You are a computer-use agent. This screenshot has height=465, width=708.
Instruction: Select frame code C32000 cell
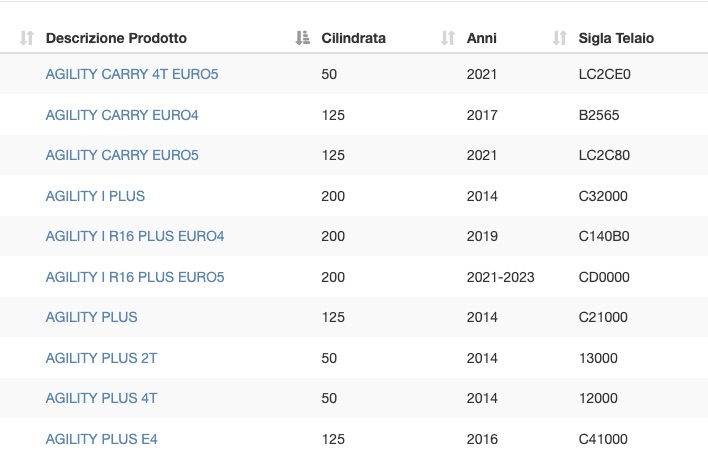[x=603, y=196]
